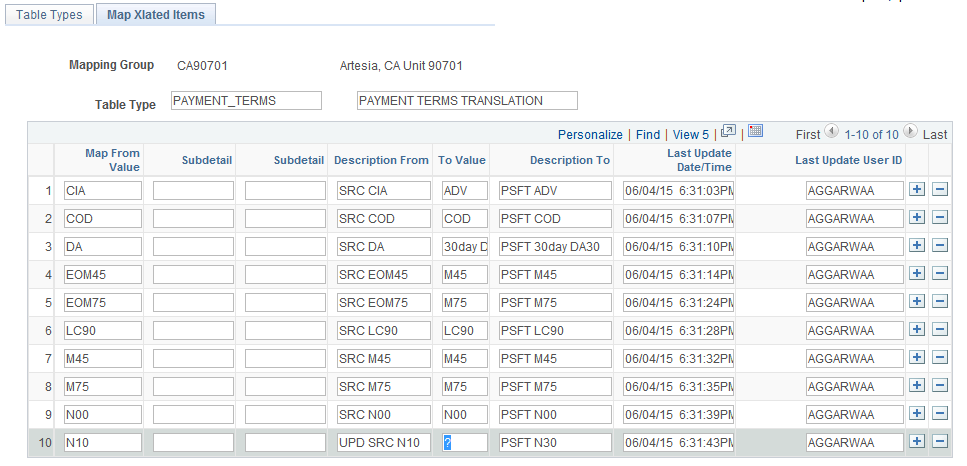This screenshot has width=967, height=466.
Task: Delete row 9 using minus icon
Action: (x=940, y=414)
